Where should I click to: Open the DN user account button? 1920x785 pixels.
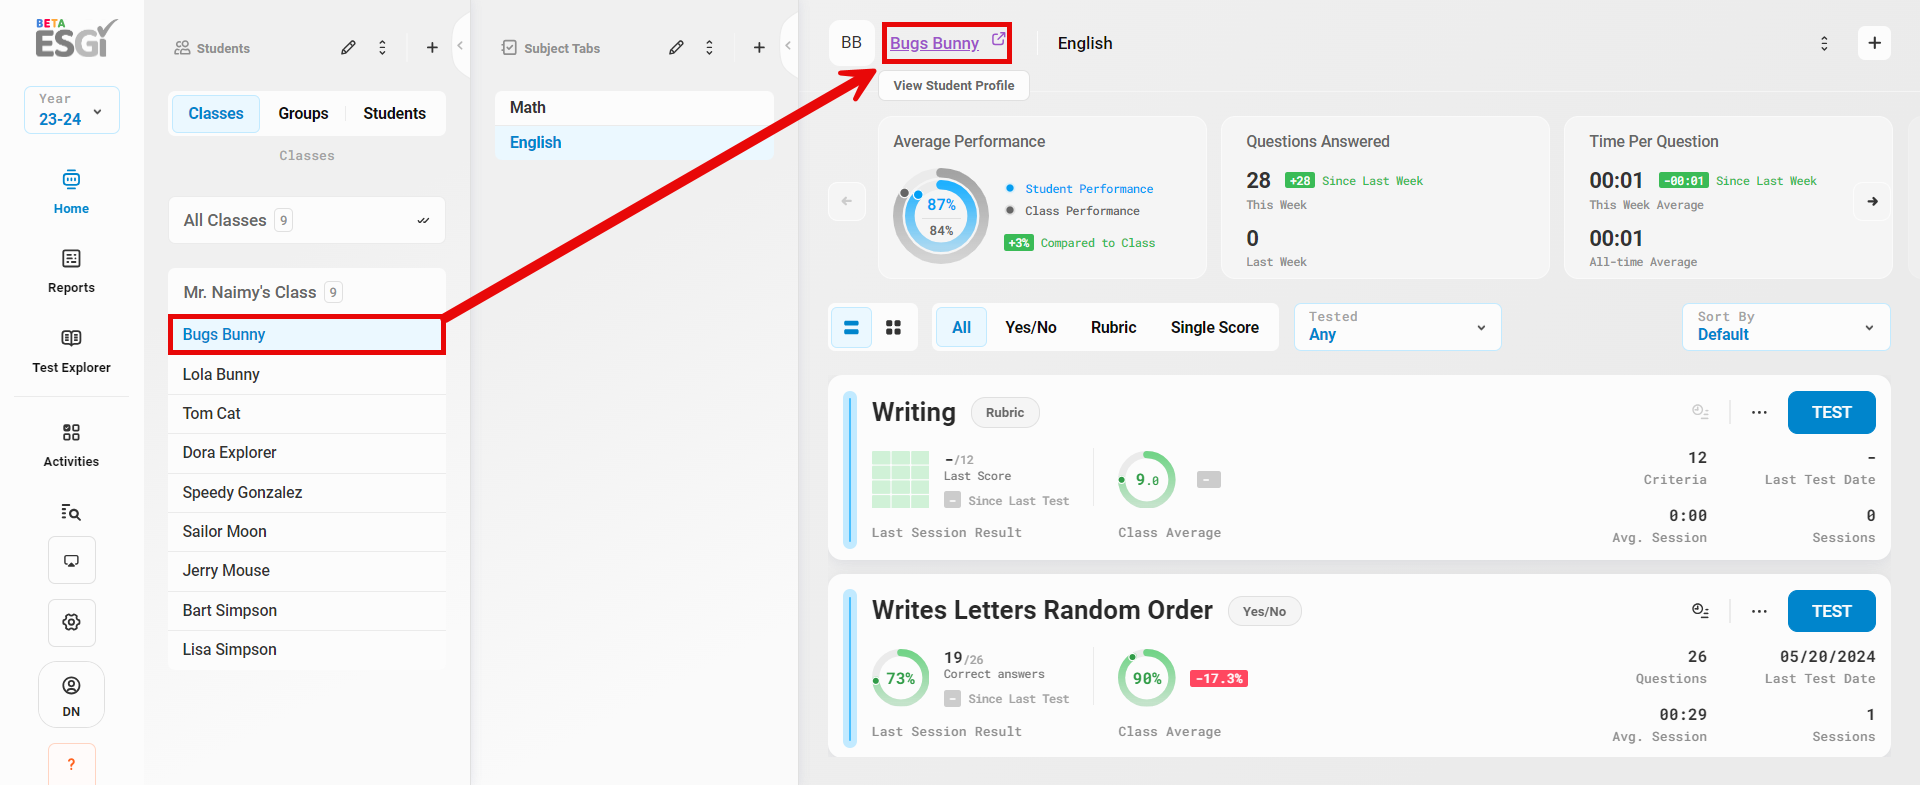pos(71,695)
